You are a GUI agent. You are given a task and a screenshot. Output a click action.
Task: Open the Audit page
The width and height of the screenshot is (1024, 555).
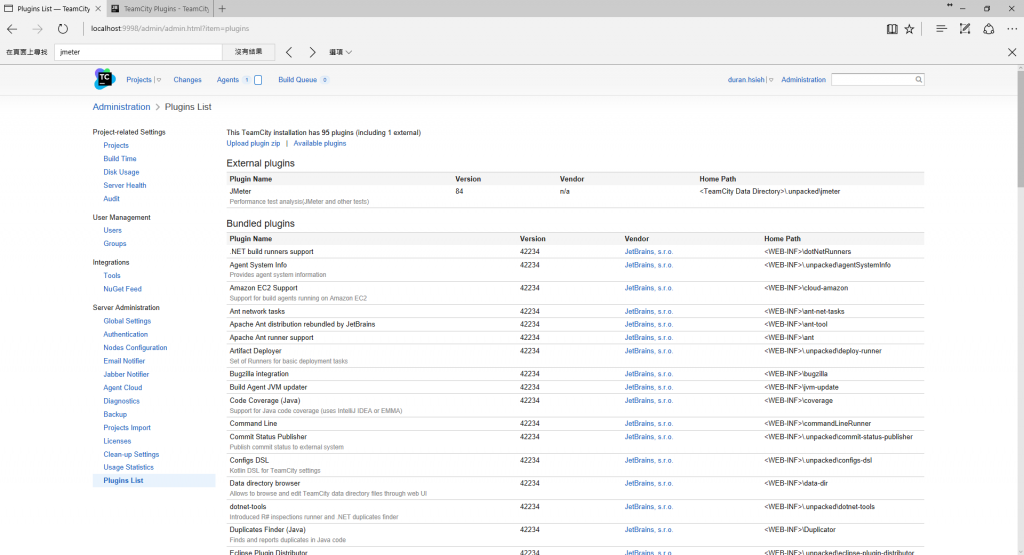click(111, 198)
